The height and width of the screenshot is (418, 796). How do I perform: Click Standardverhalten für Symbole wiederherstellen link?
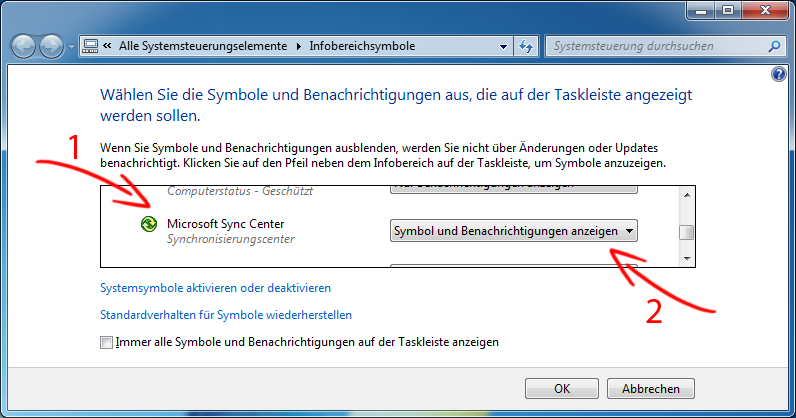(x=226, y=315)
